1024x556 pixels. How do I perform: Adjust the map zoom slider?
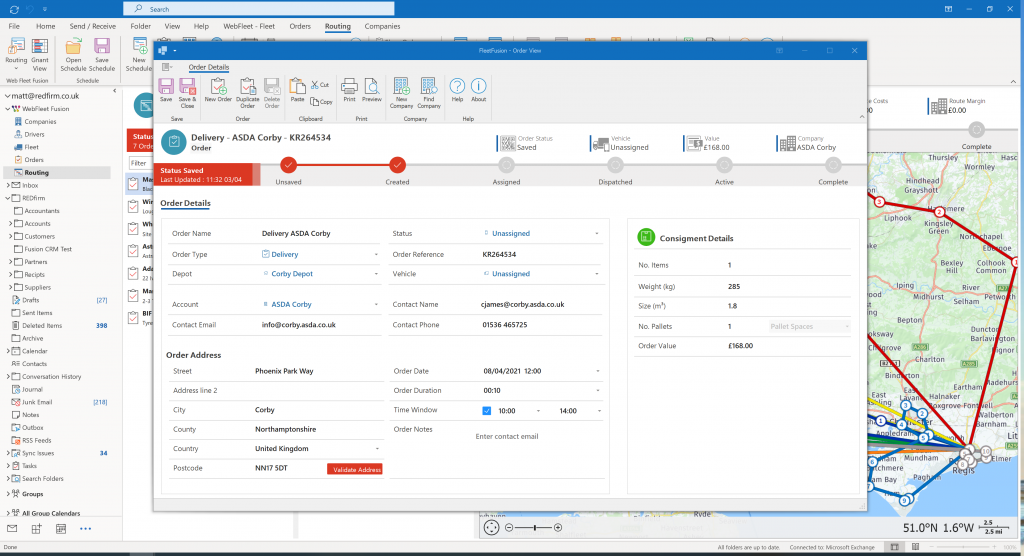pyautogui.click(x=536, y=527)
